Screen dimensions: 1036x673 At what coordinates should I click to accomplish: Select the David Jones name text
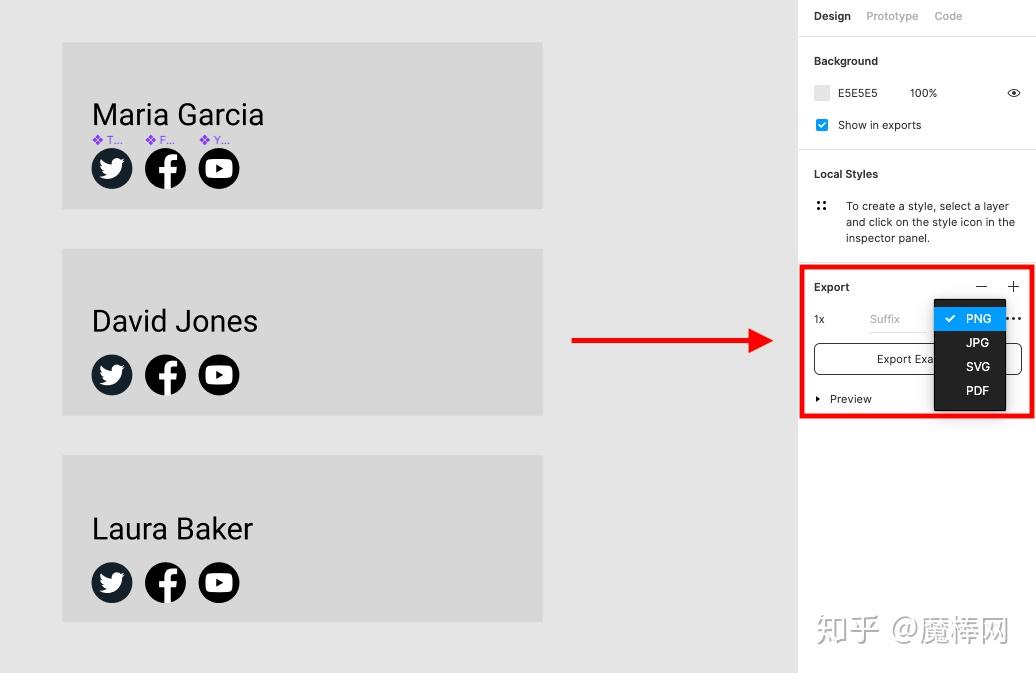coord(175,322)
